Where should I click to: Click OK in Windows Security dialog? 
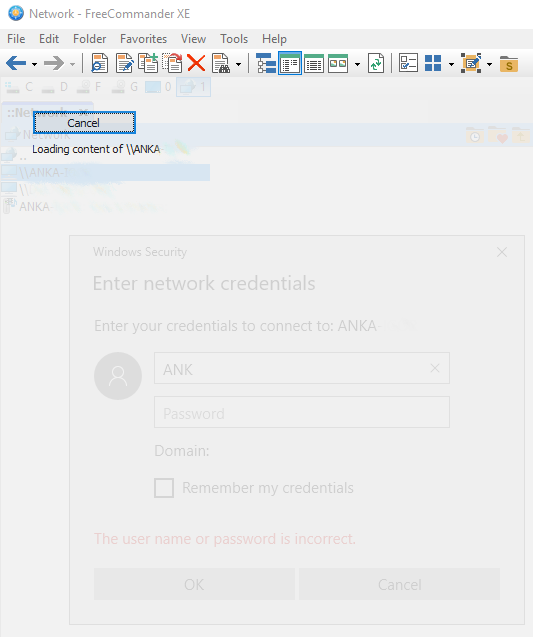pyautogui.click(x=194, y=584)
